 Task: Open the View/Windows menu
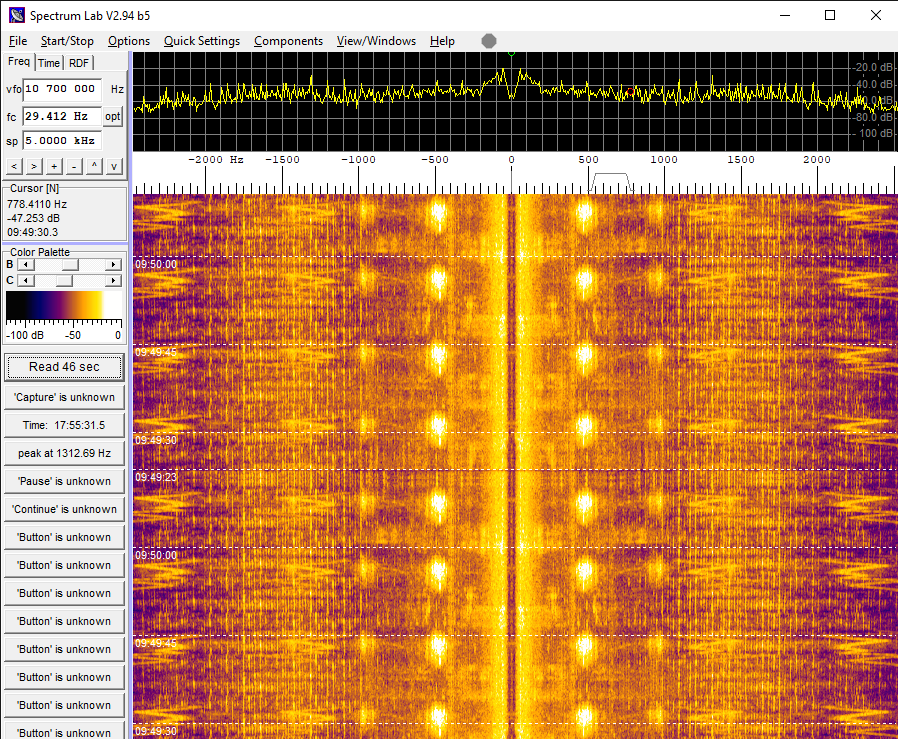pos(376,41)
